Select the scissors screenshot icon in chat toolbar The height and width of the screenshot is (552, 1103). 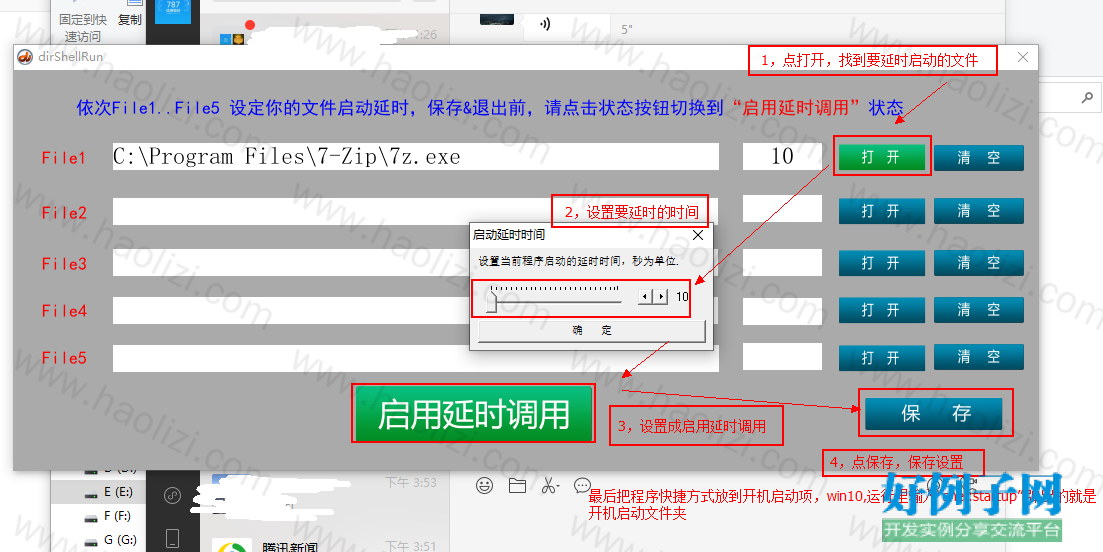550,485
